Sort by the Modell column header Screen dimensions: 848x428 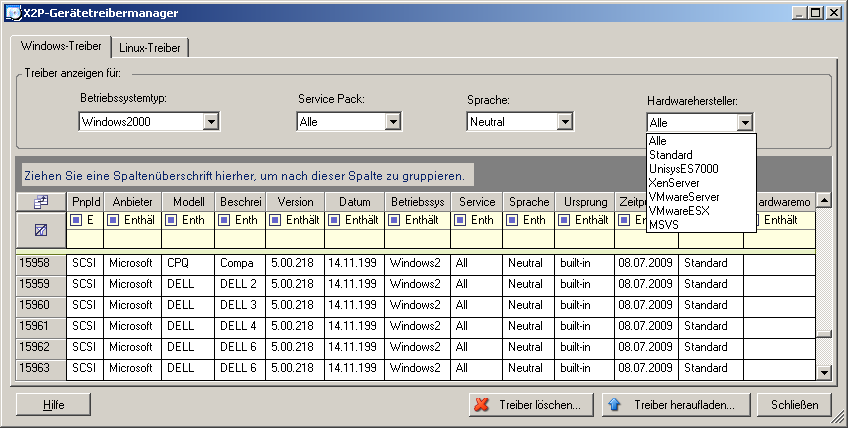[188, 202]
